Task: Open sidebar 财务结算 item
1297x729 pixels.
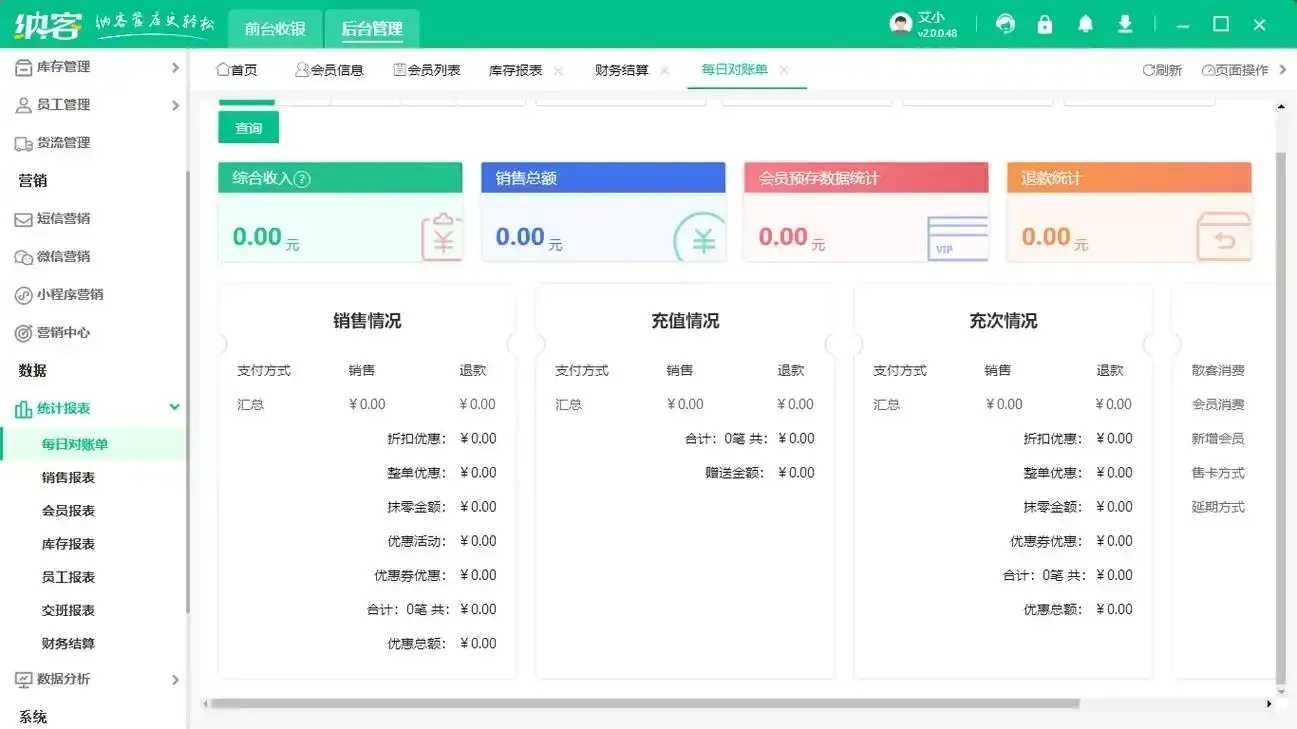Action: click(x=68, y=644)
